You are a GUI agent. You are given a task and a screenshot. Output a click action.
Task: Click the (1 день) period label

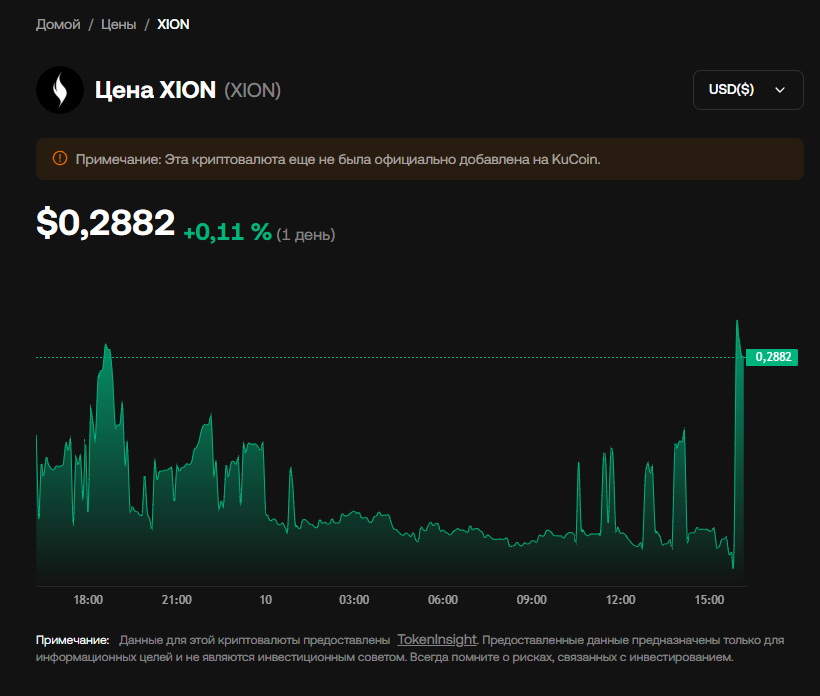point(306,234)
